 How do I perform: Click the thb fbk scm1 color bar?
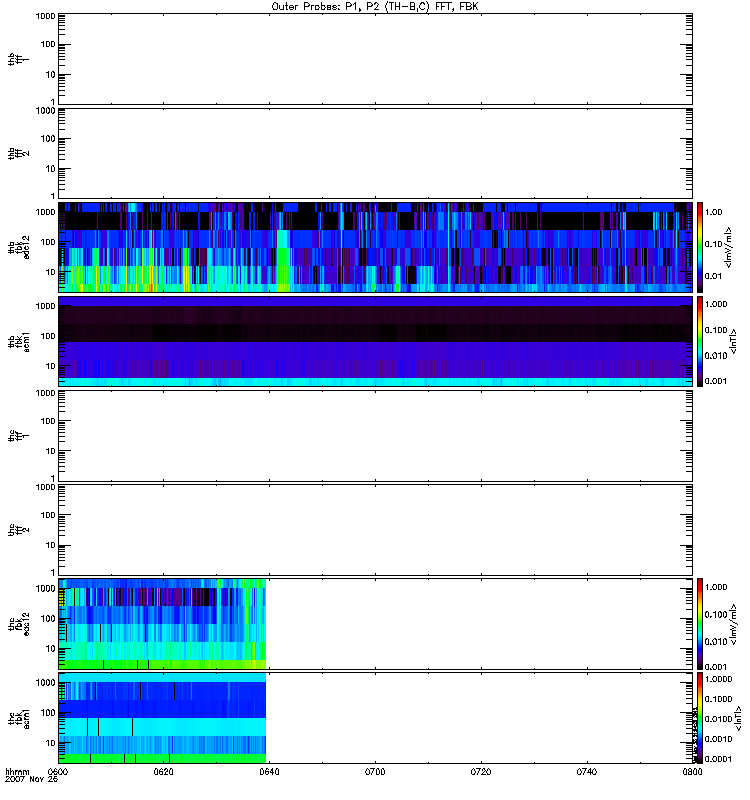coord(700,341)
